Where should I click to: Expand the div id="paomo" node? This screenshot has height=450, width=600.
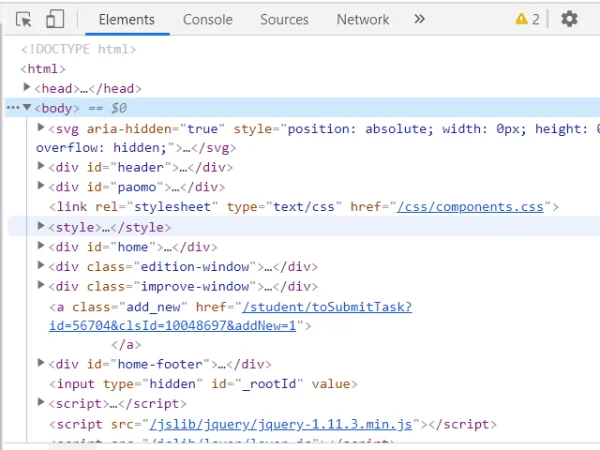coord(41,186)
